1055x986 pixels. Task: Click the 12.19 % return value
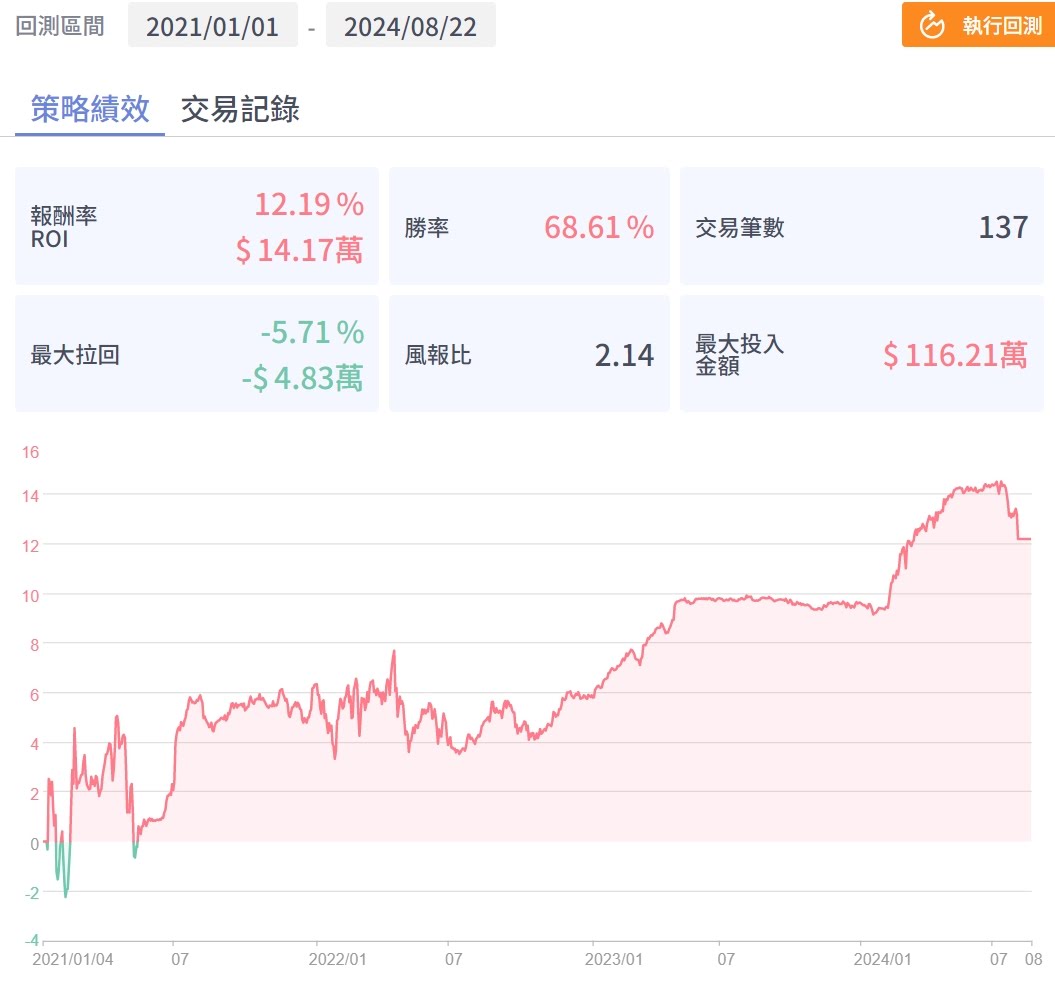(308, 205)
